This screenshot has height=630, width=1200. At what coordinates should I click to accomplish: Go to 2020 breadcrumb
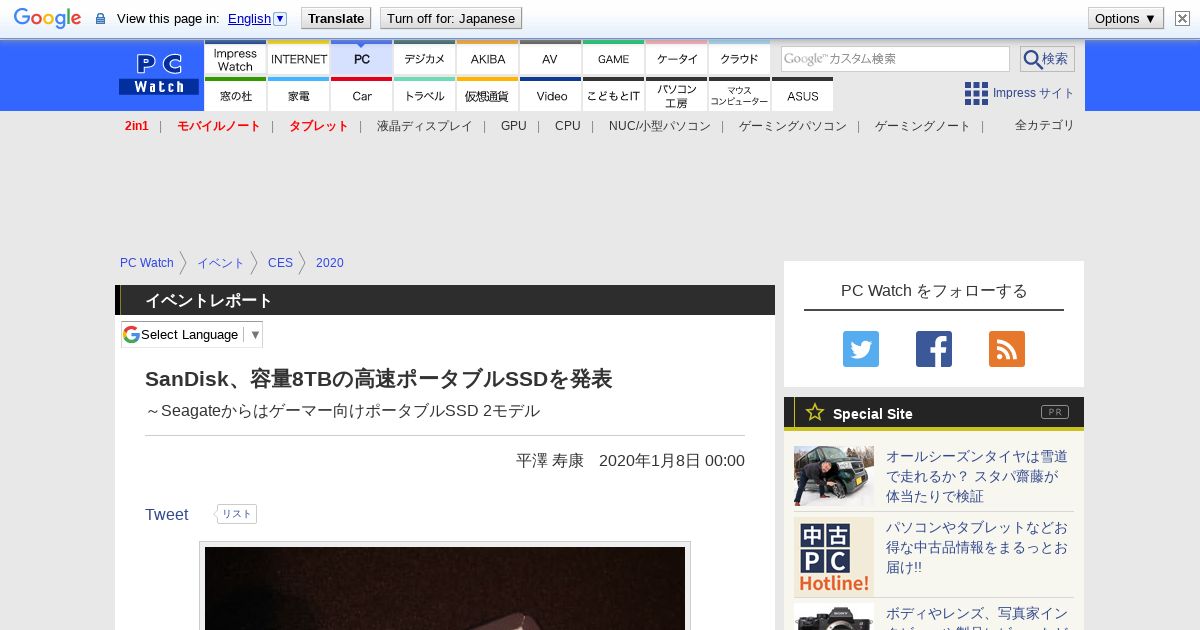point(329,263)
